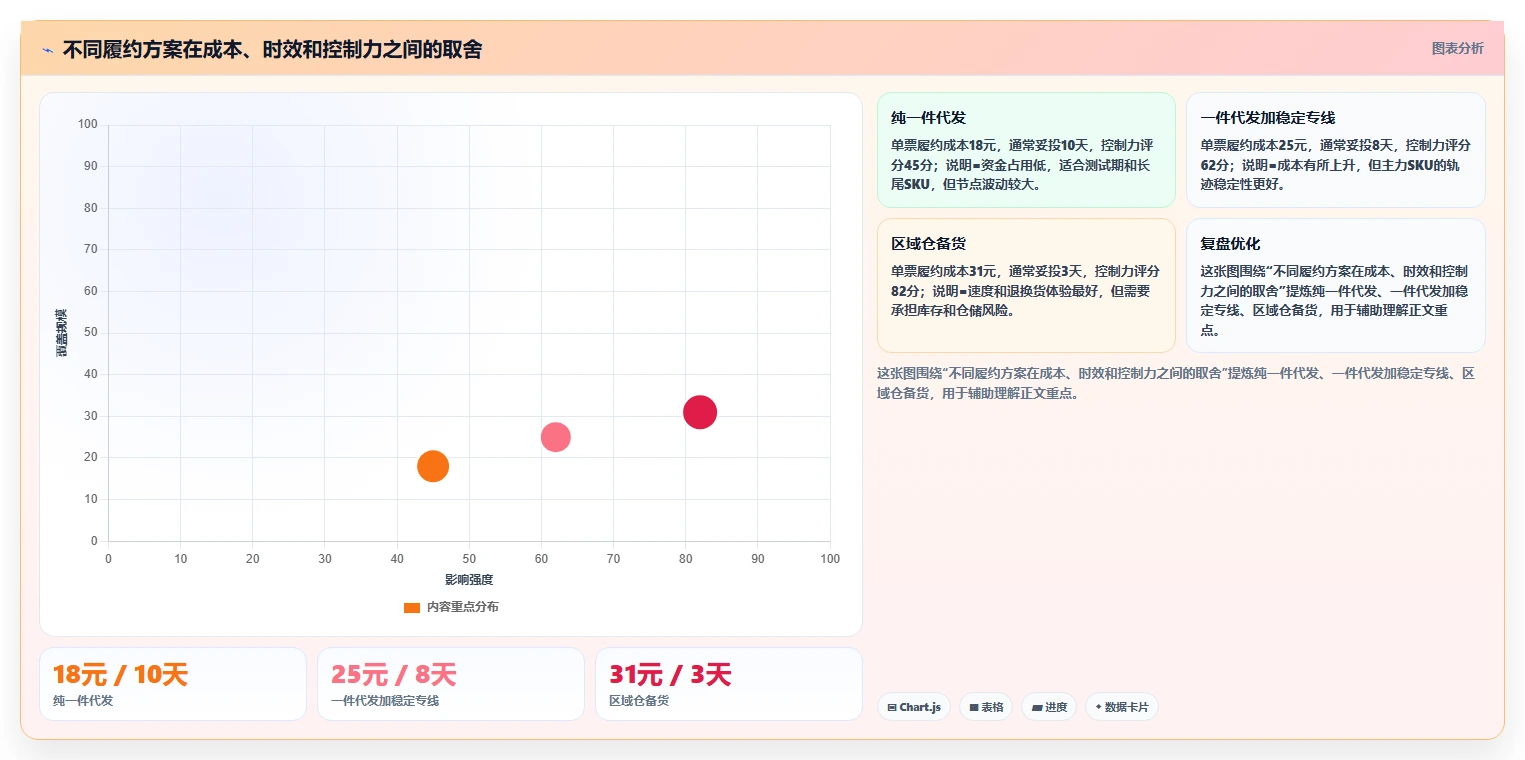
Task: Open the 一件代发加稳定专线 info card
Action: [1335, 150]
